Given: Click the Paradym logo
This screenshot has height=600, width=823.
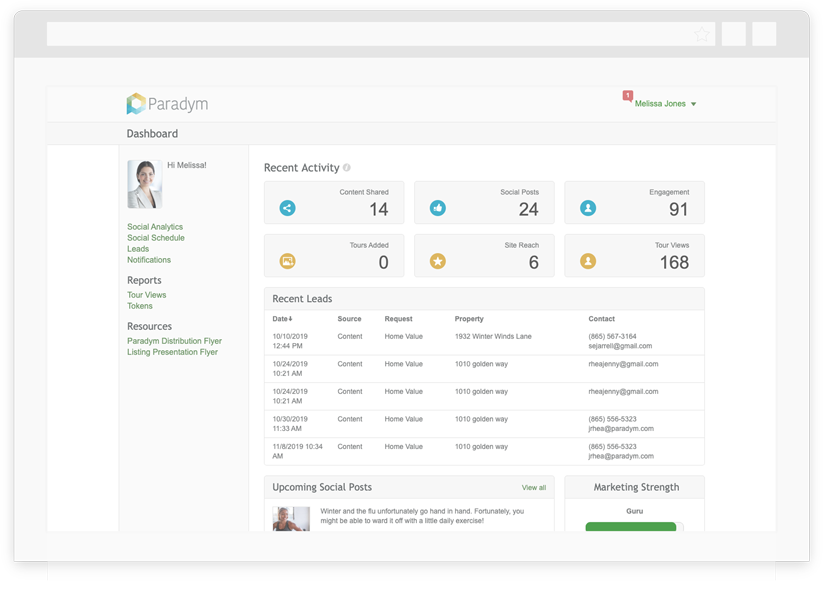Looking at the screenshot, I should click(x=167, y=103).
